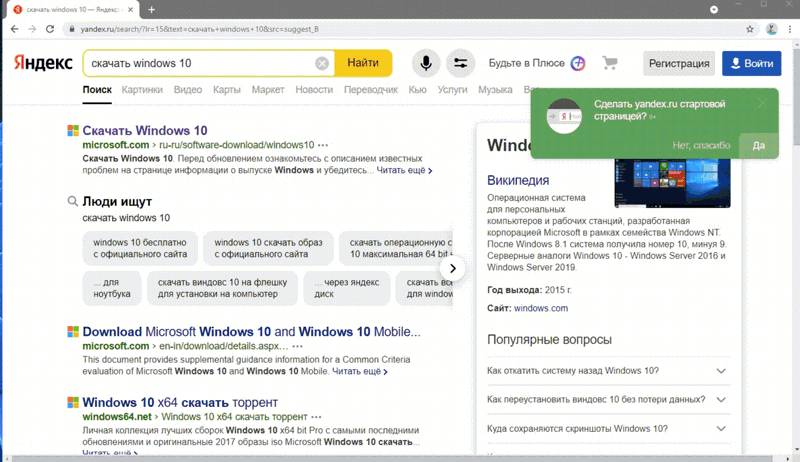Image resolution: width=800 pixels, height=462 pixels.
Task: Select suggestion '... через яндекс диск'
Action: click(347, 288)
